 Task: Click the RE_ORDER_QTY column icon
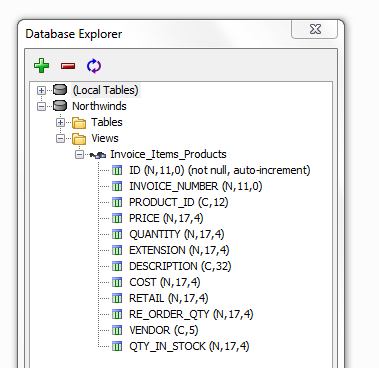(117, 314)
